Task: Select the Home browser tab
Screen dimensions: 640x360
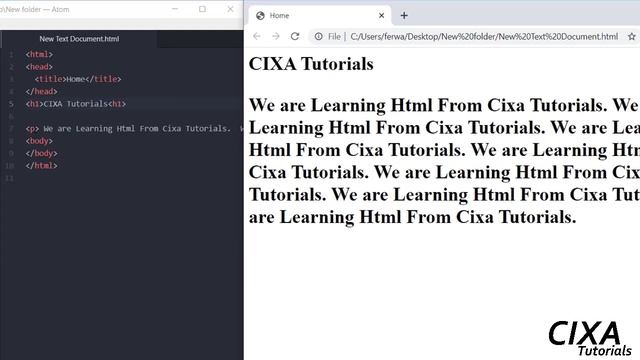Action: 320,16
